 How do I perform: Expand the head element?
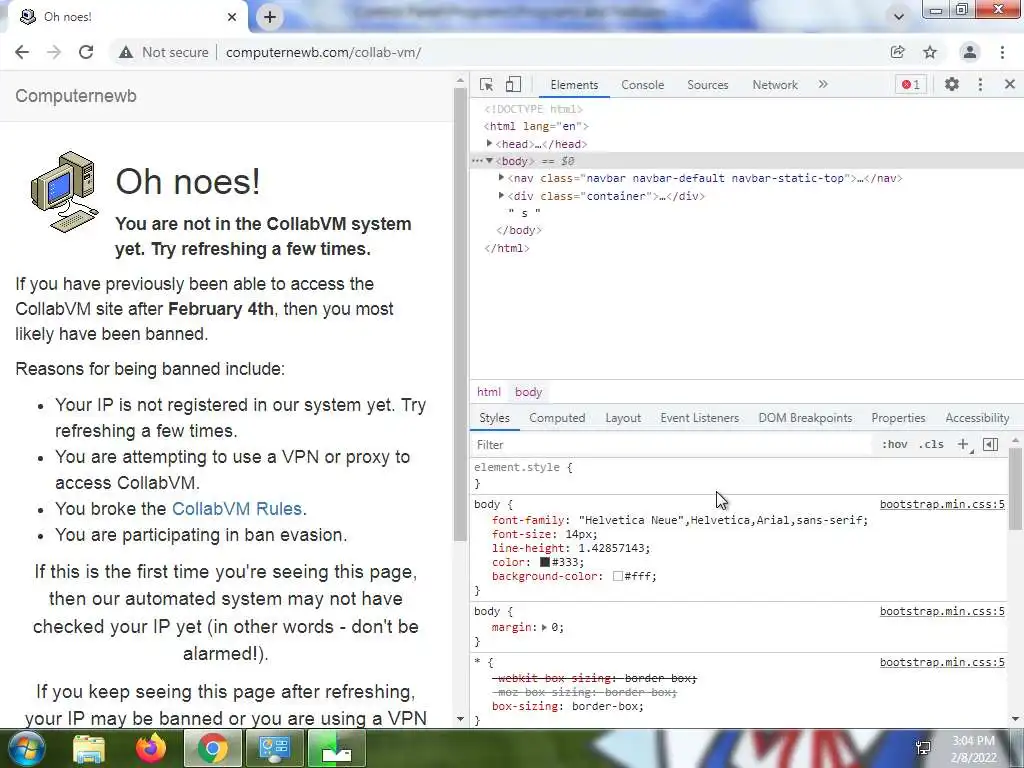(x=489, y=144)
